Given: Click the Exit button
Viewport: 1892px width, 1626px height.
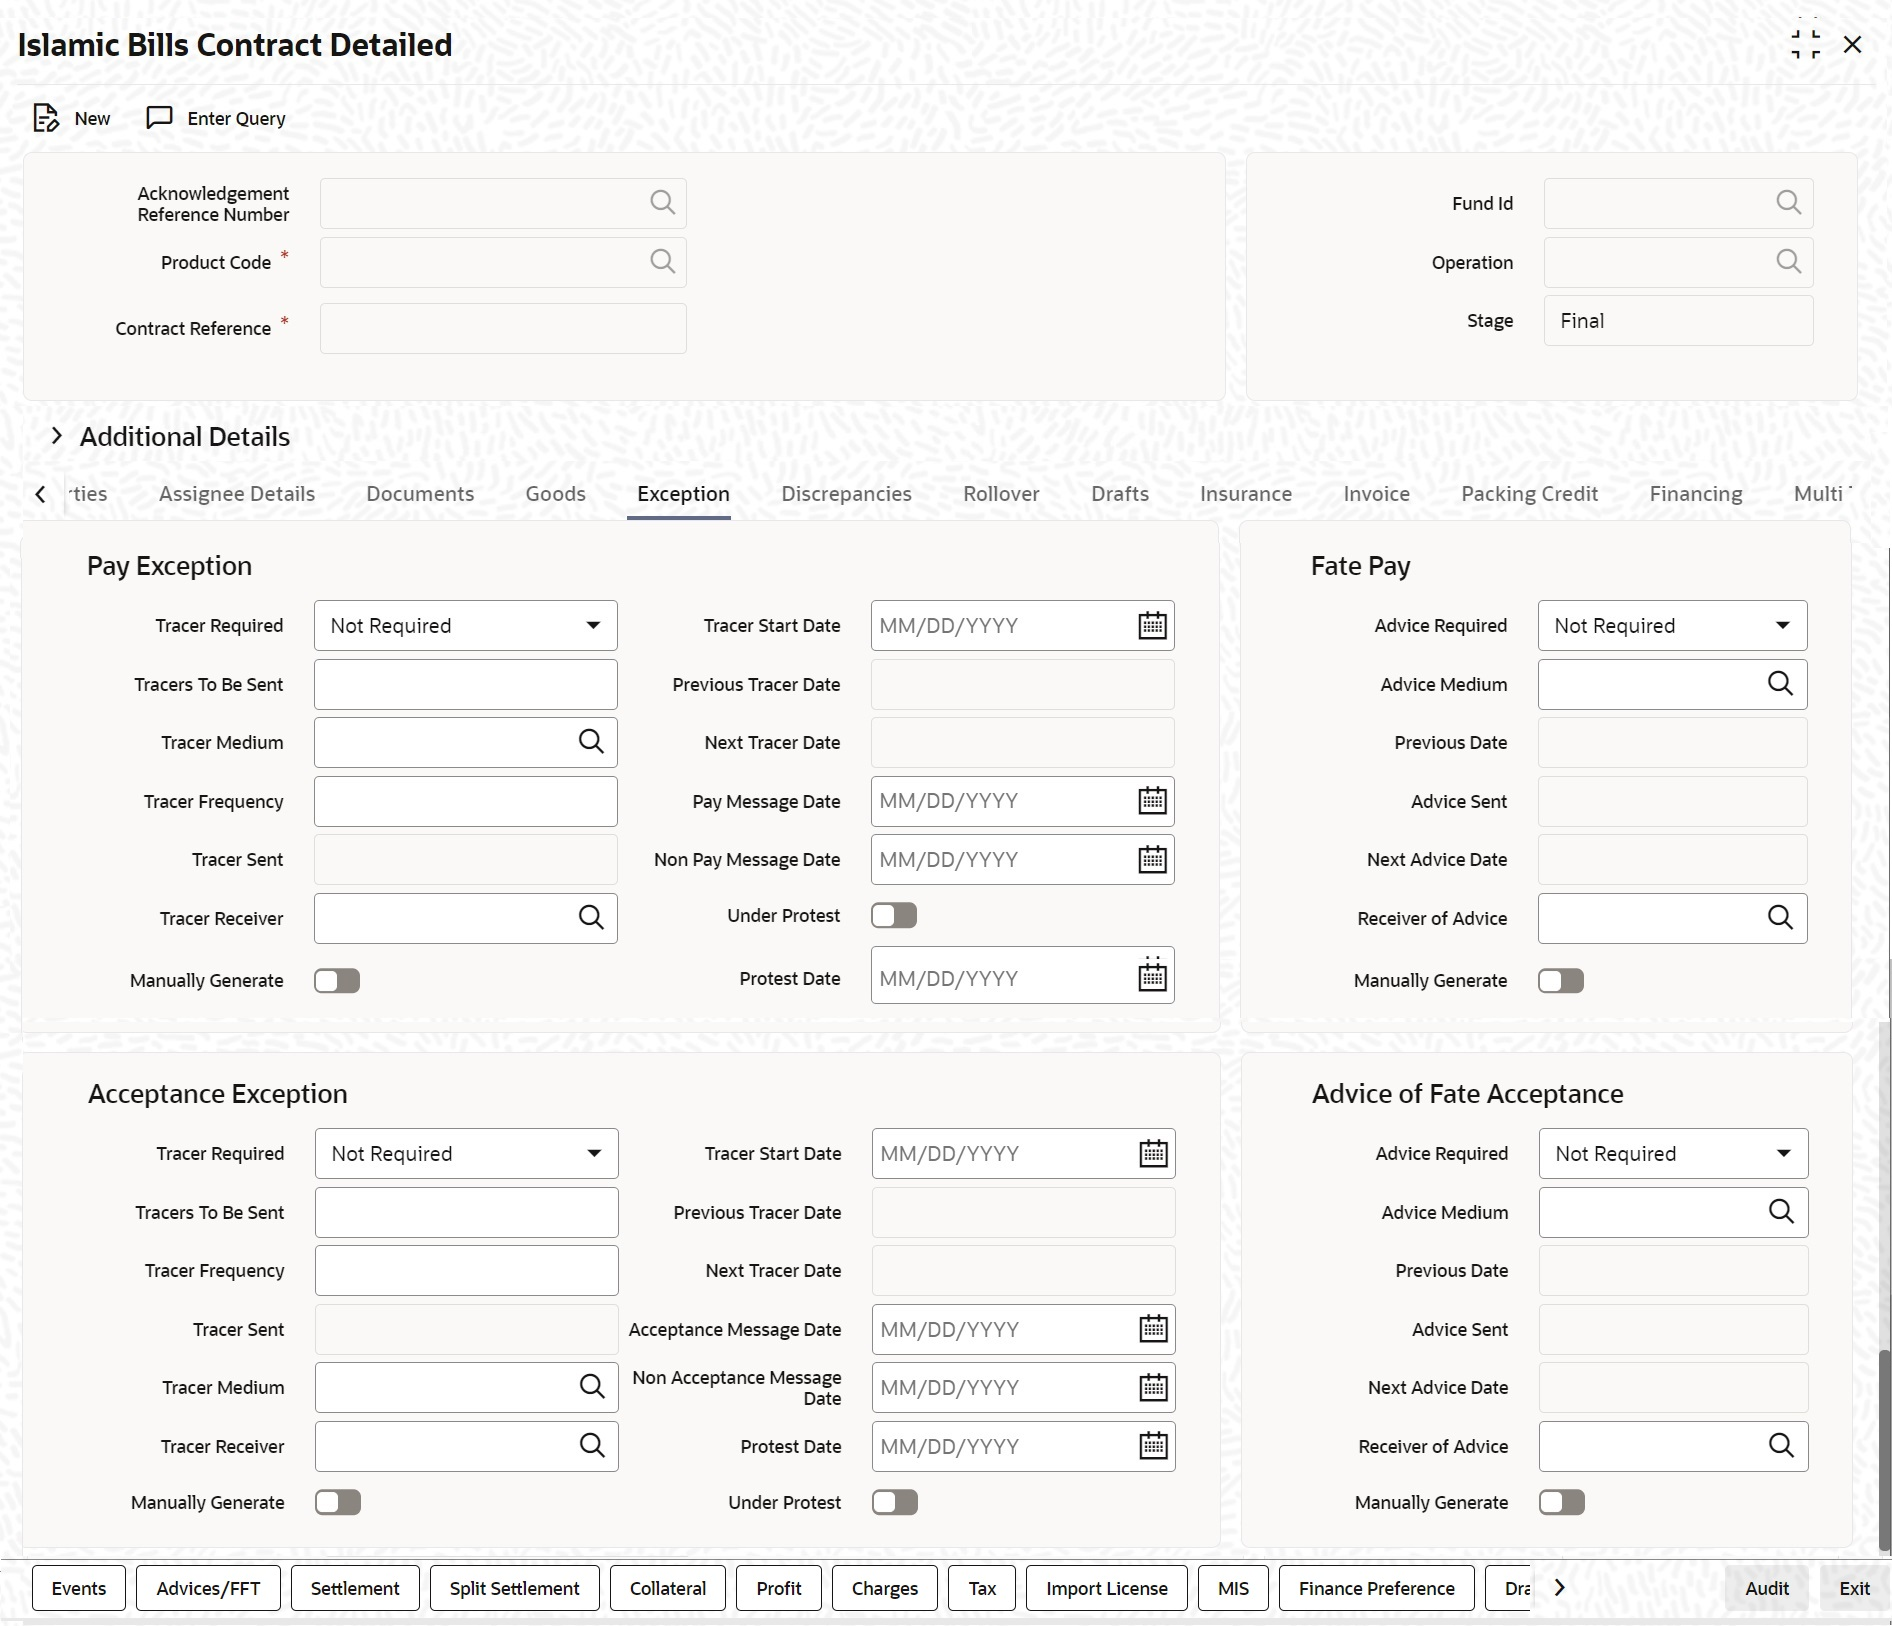Looking at the screenshot, I should click(x=1854, y=1588).
